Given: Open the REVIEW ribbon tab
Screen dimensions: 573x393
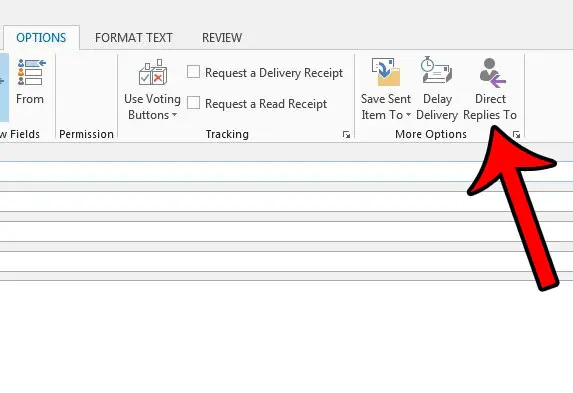Looking at the screenshot, I should [x=222, y=38].
